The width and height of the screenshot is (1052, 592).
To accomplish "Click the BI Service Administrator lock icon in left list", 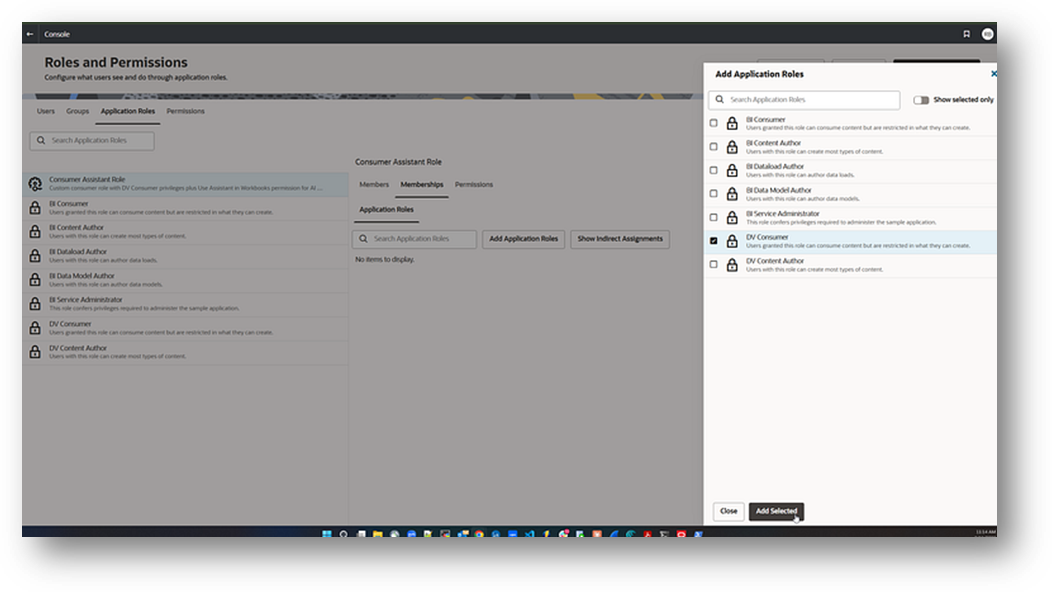I will coord(35,304).
